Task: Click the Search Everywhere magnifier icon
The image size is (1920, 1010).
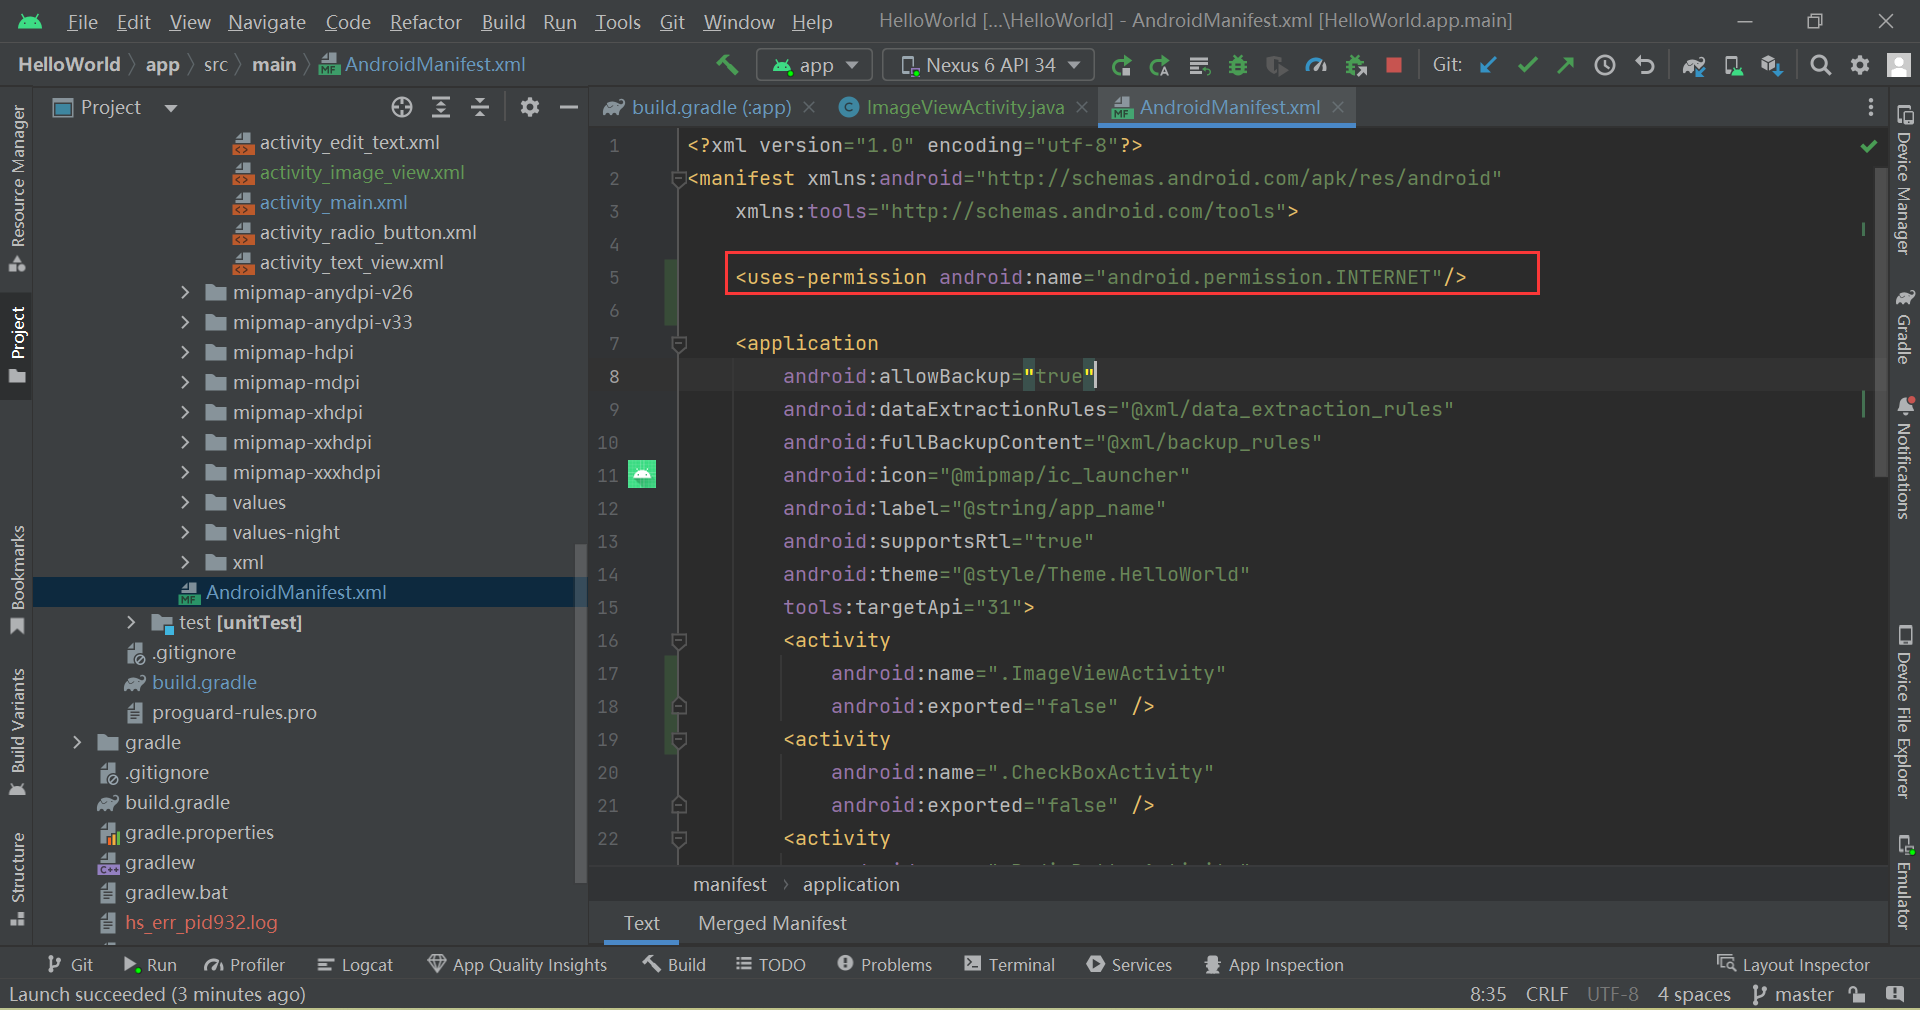Action: [x=1821, y=65]
